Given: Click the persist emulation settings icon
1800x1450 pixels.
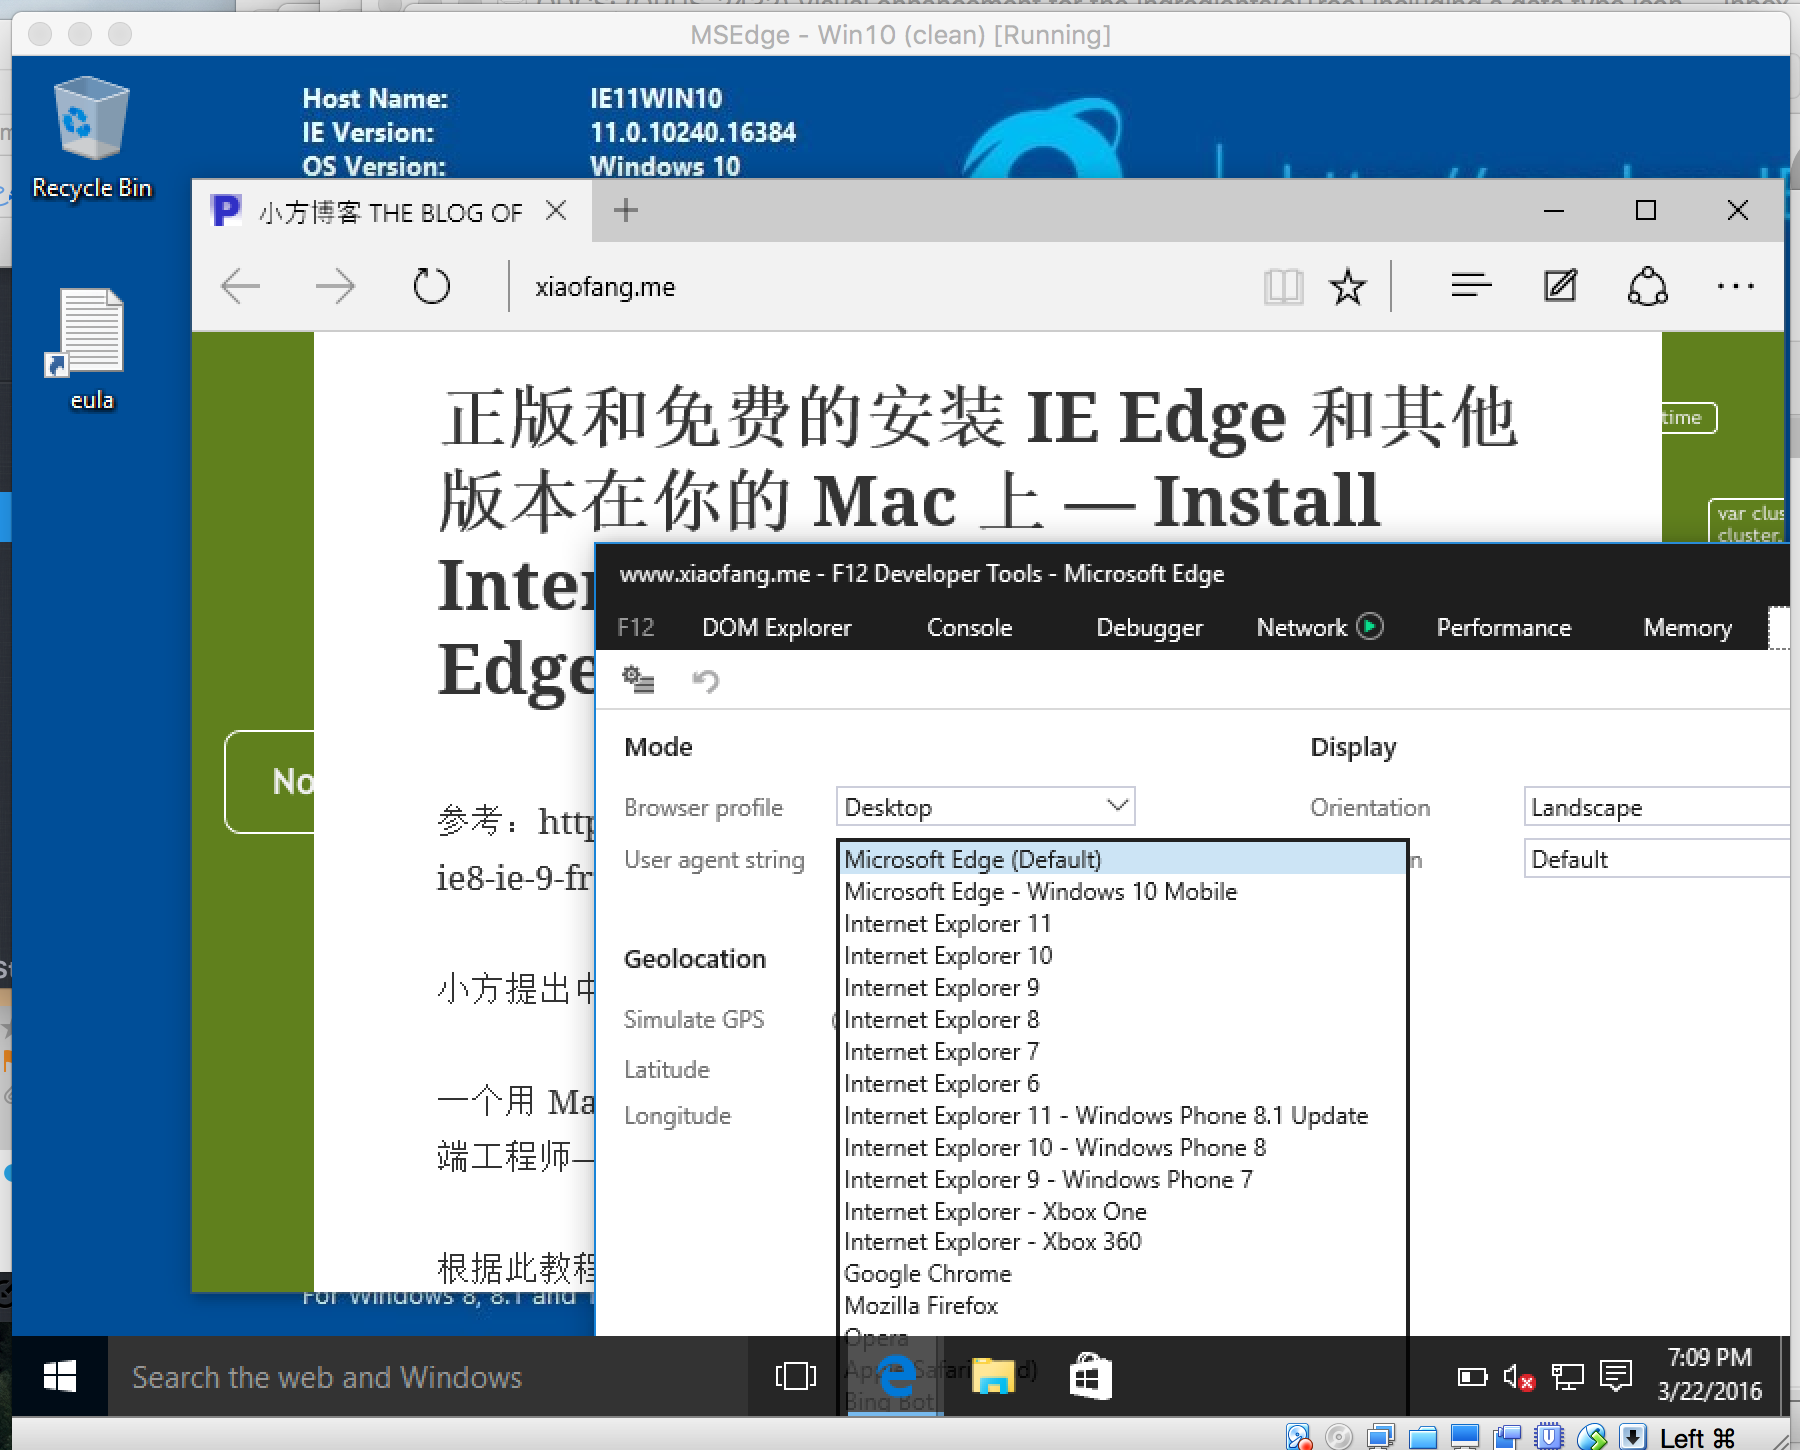Looking at the screenshot, I should coord(638,680).
